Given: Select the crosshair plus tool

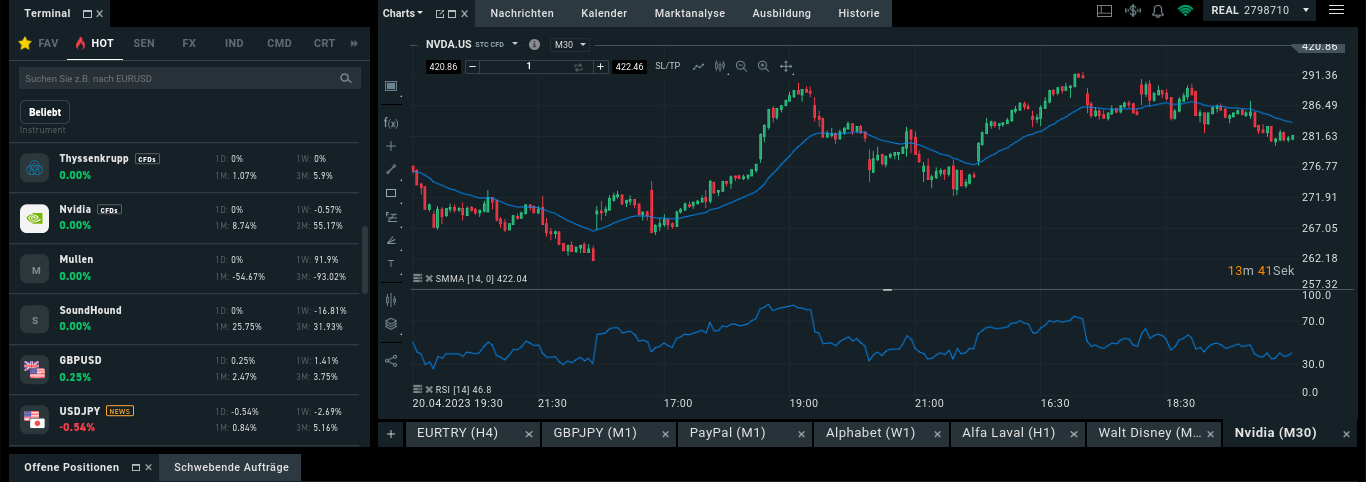Looking at the screenshot, I should [x=391, y=146].
